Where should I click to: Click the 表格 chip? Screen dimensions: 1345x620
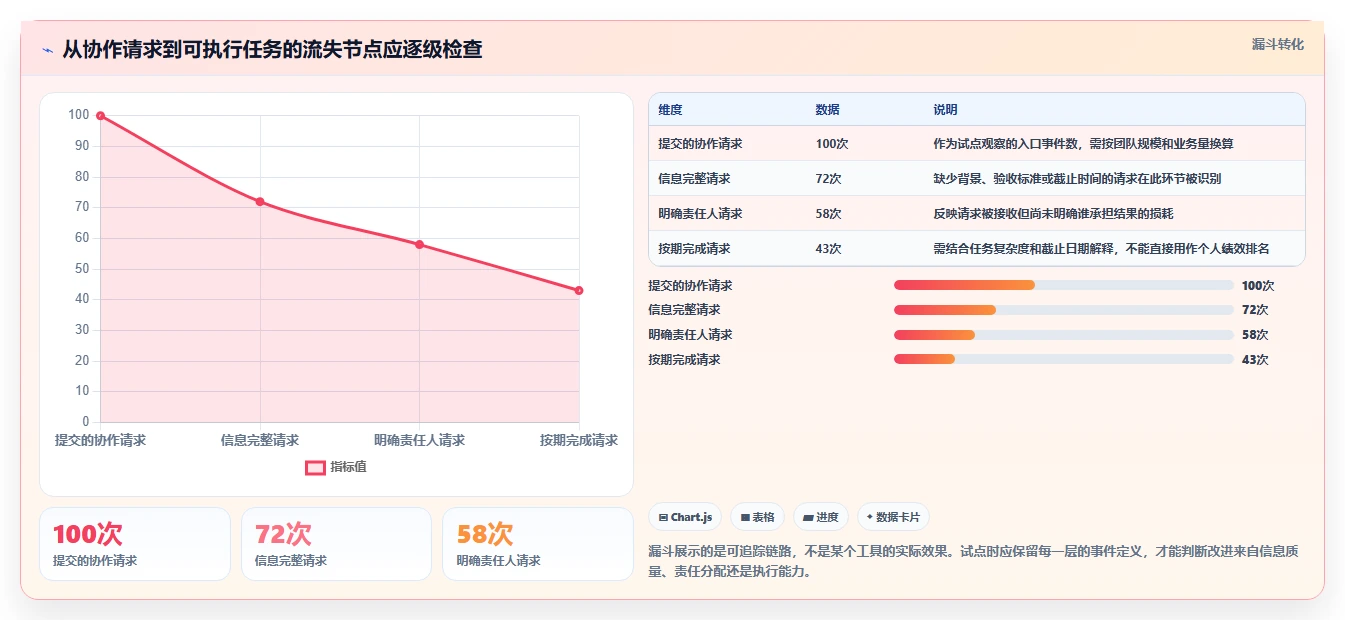tap(758, 517)
